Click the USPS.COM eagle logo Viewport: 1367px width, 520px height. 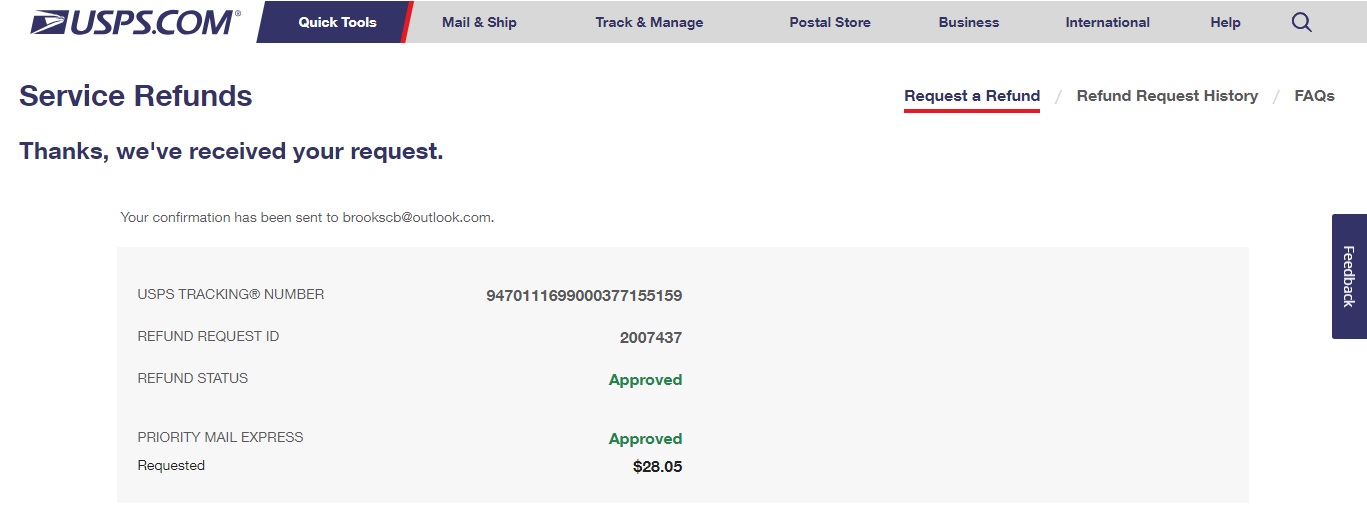click(135, 22)
